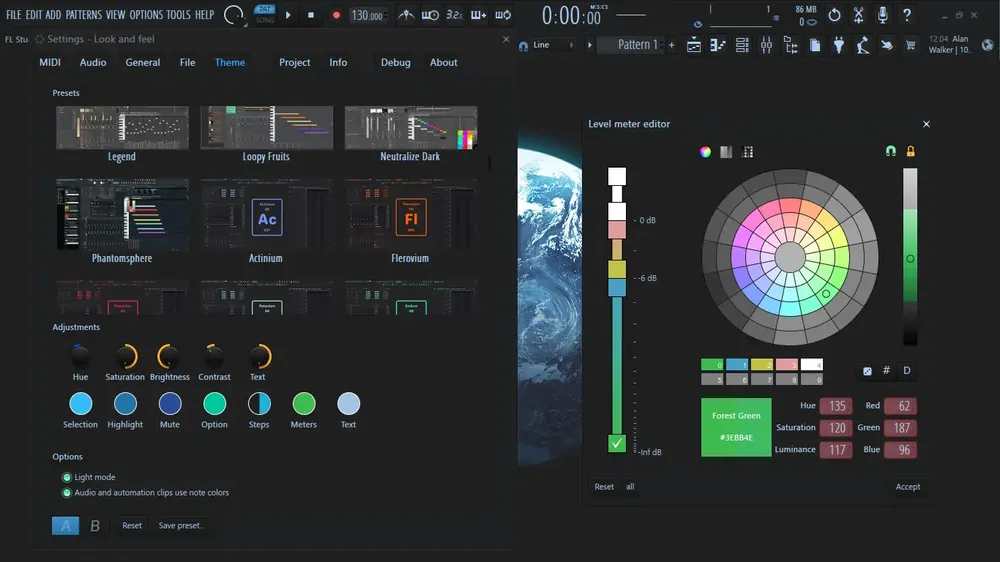This screenshot has width=1000, height=562.
Task: Click the Reset button in Theme settings
Action: 132,526
